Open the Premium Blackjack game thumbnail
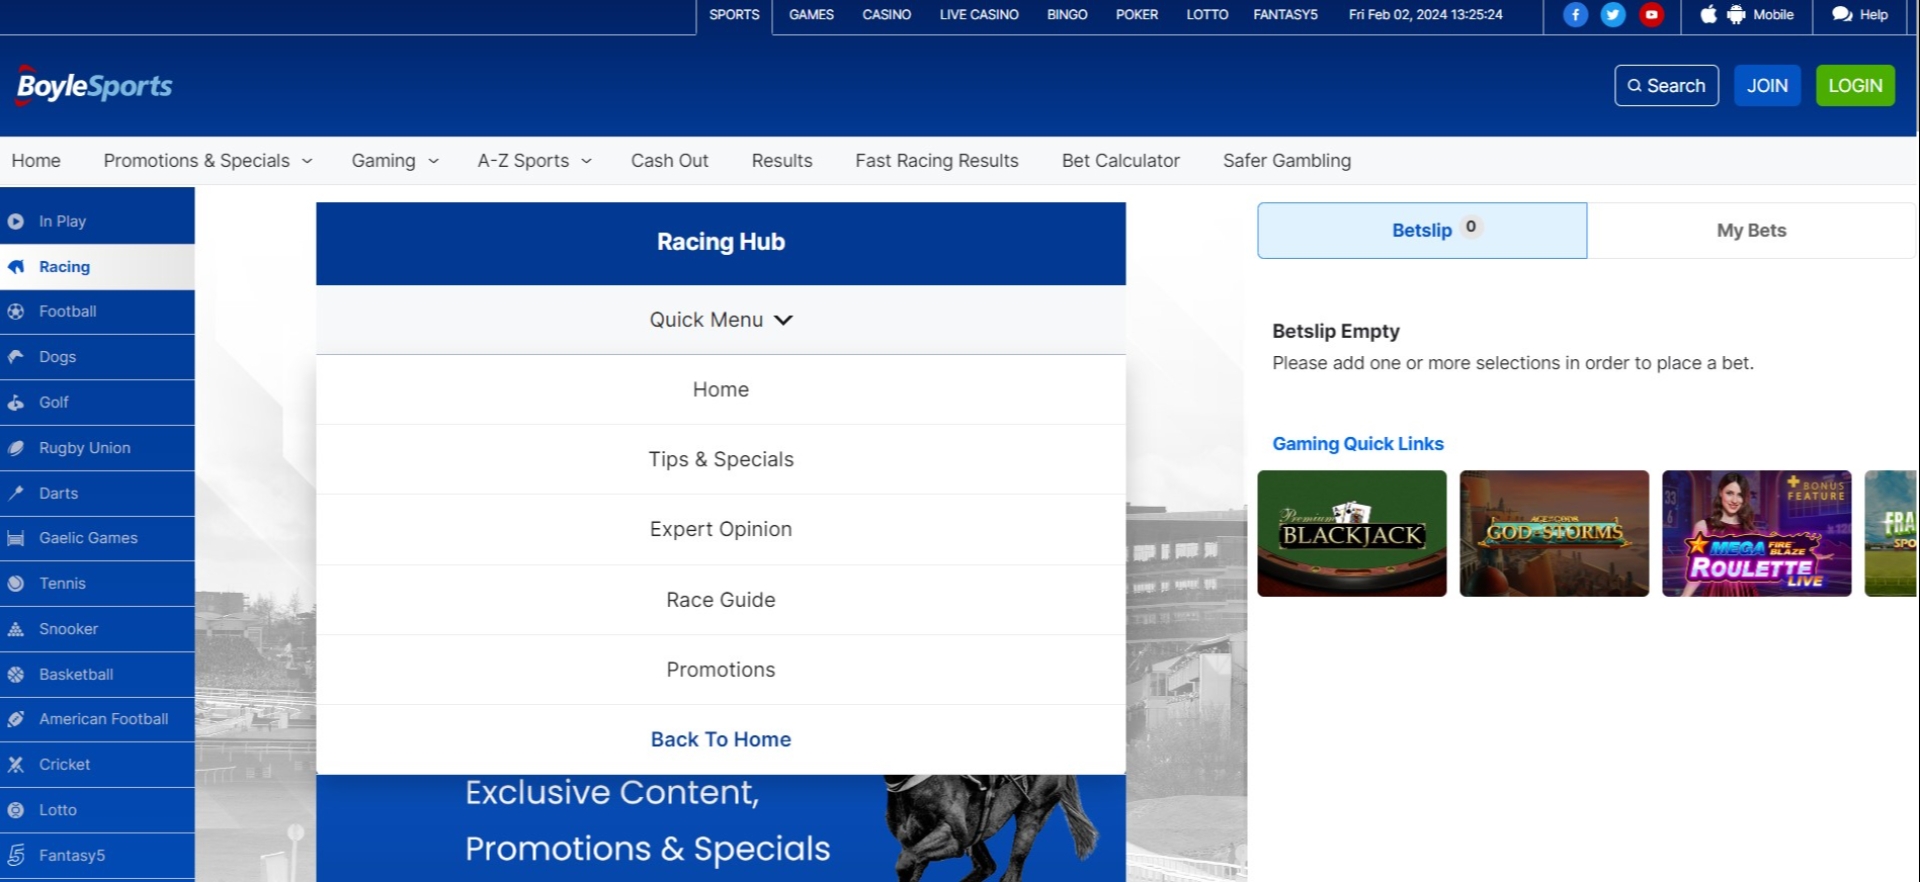Viewport: 1920px width, 882px height. 1352,534
